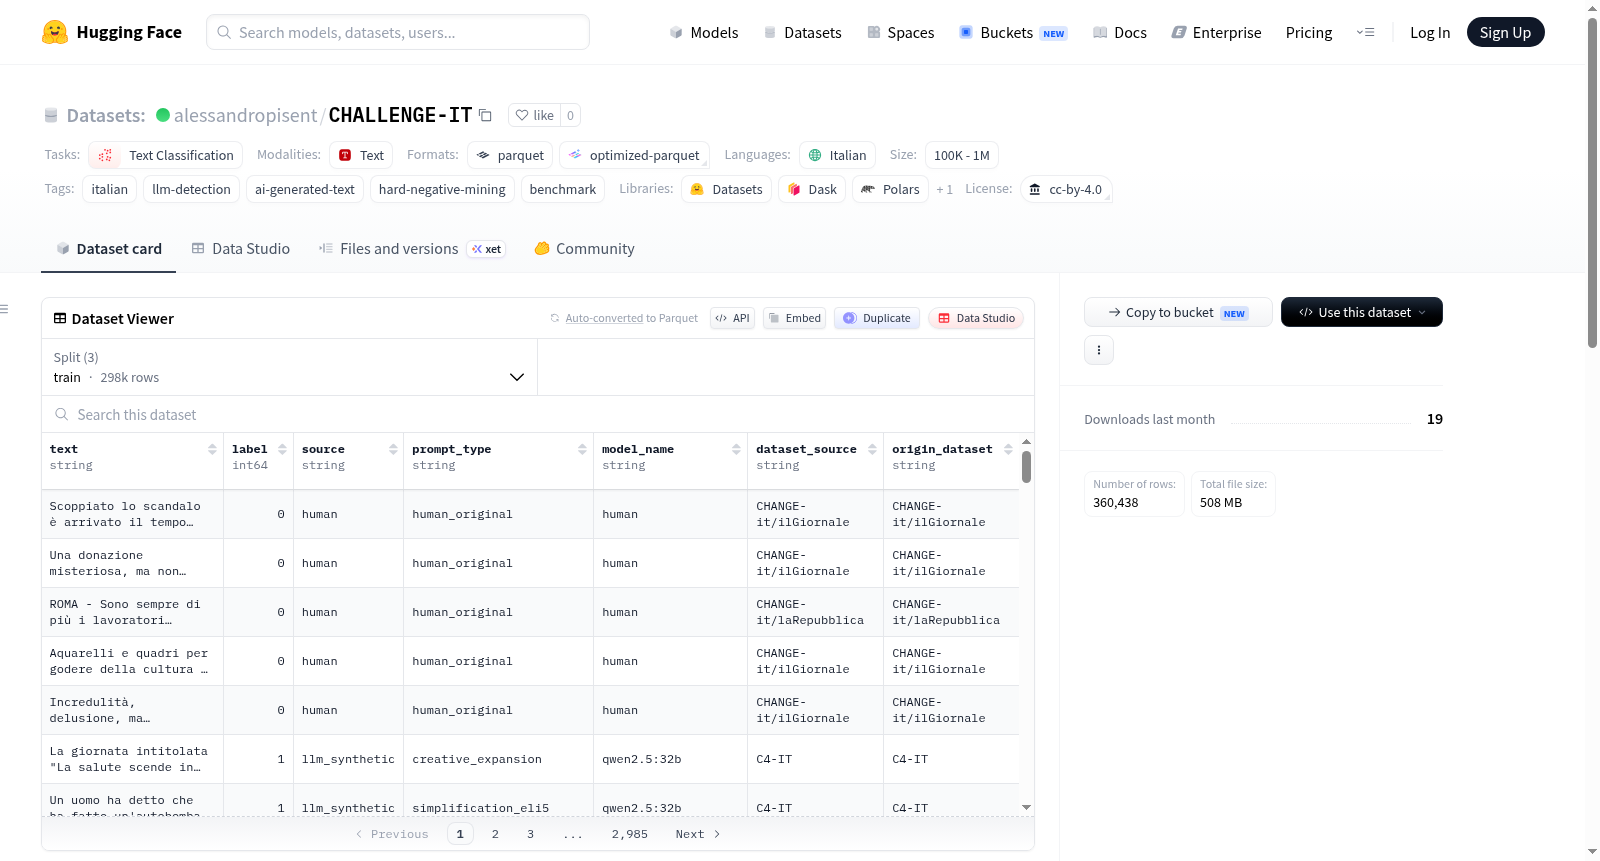Open Spaces in the top navigation
The width and height of the screenshot is (1600, 861).
pyautogui.click(x=901, y=33)
